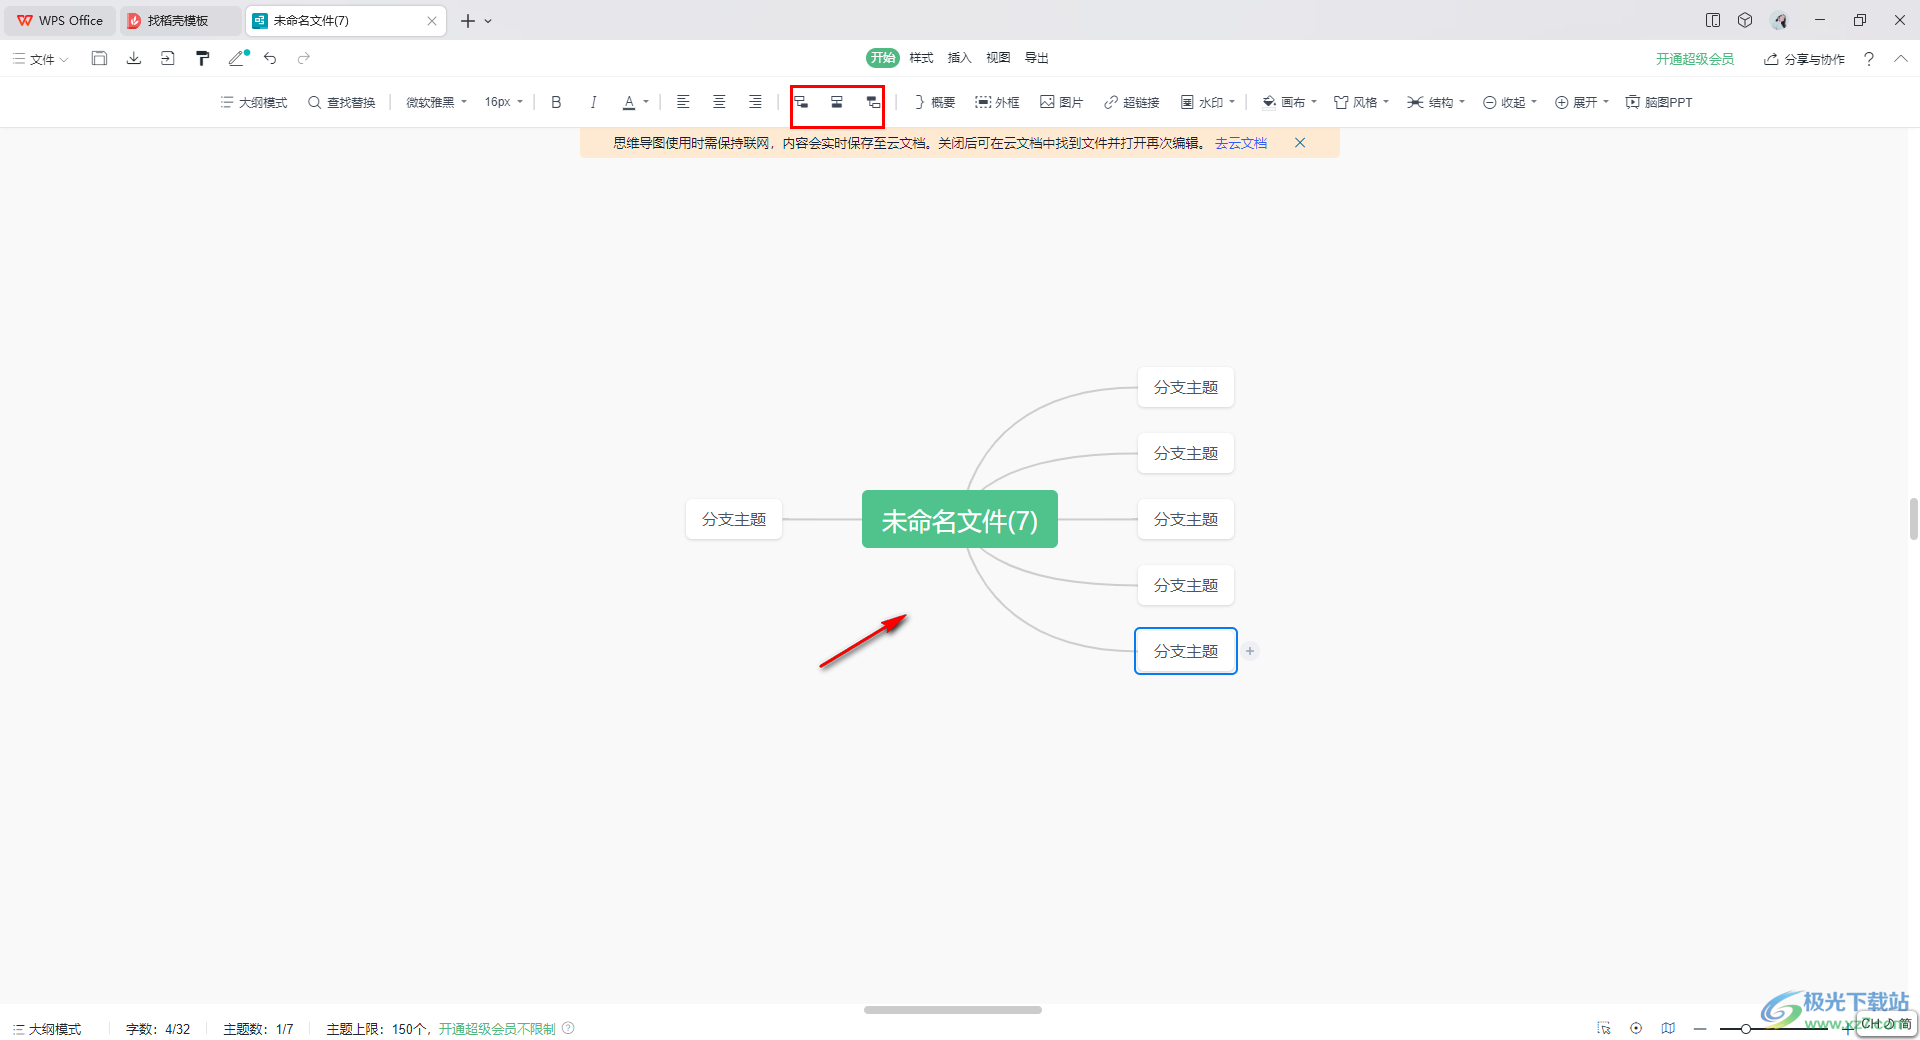Select the central node 未命名文件(7)

pos(960,519)
